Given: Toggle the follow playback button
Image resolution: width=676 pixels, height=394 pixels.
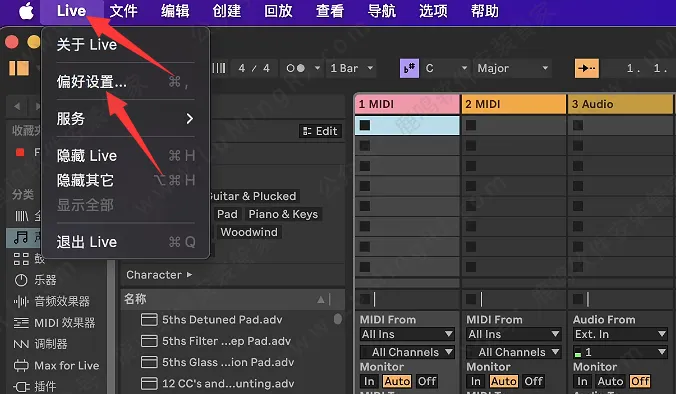Looking at the screenshot, I should [587, 68].
